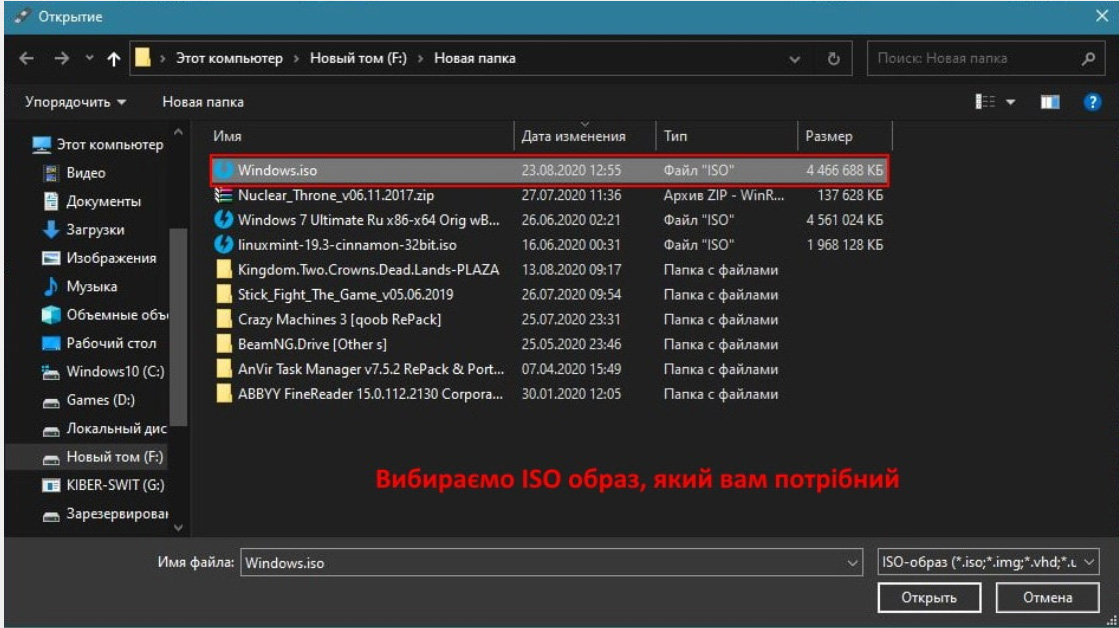Expand the file name combo box arrow

853,563
